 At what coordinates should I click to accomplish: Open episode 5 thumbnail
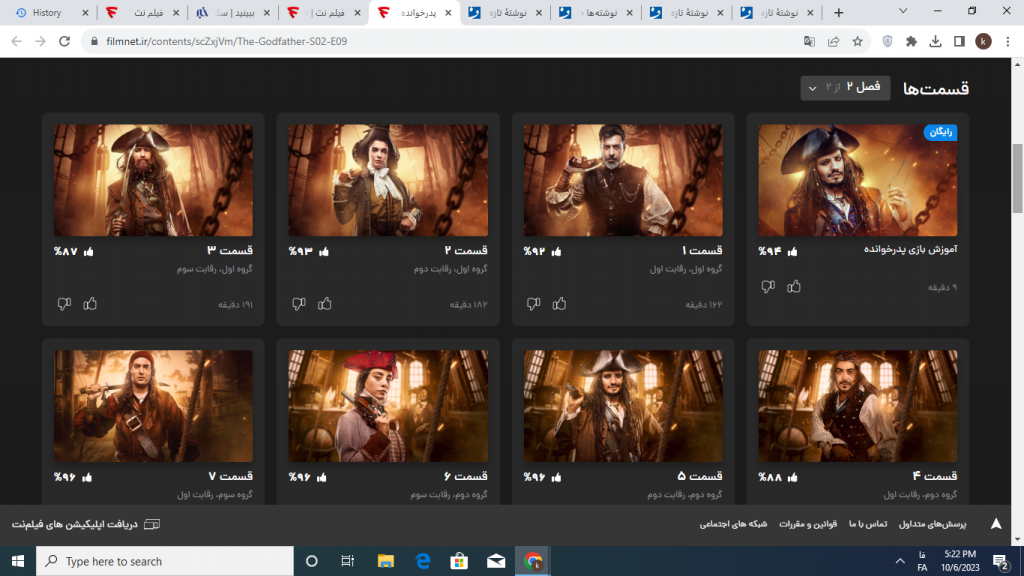point(623,405)
